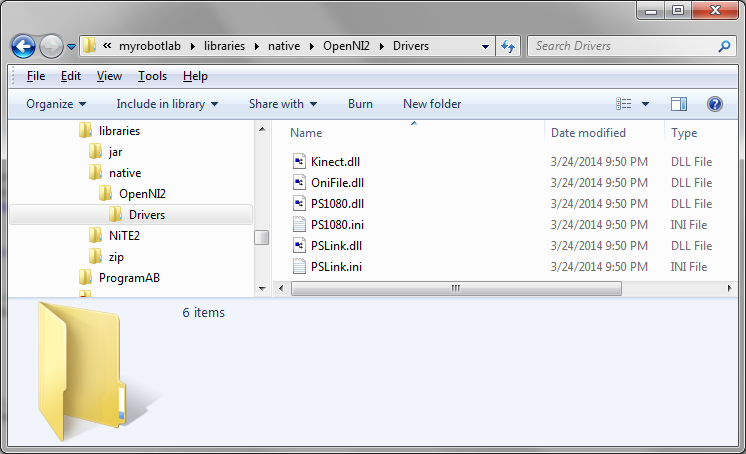Screen dimensions: 746x454
Task: Click navigation pane vertical scrollbar thumb
Action: [x=261, y=237]
